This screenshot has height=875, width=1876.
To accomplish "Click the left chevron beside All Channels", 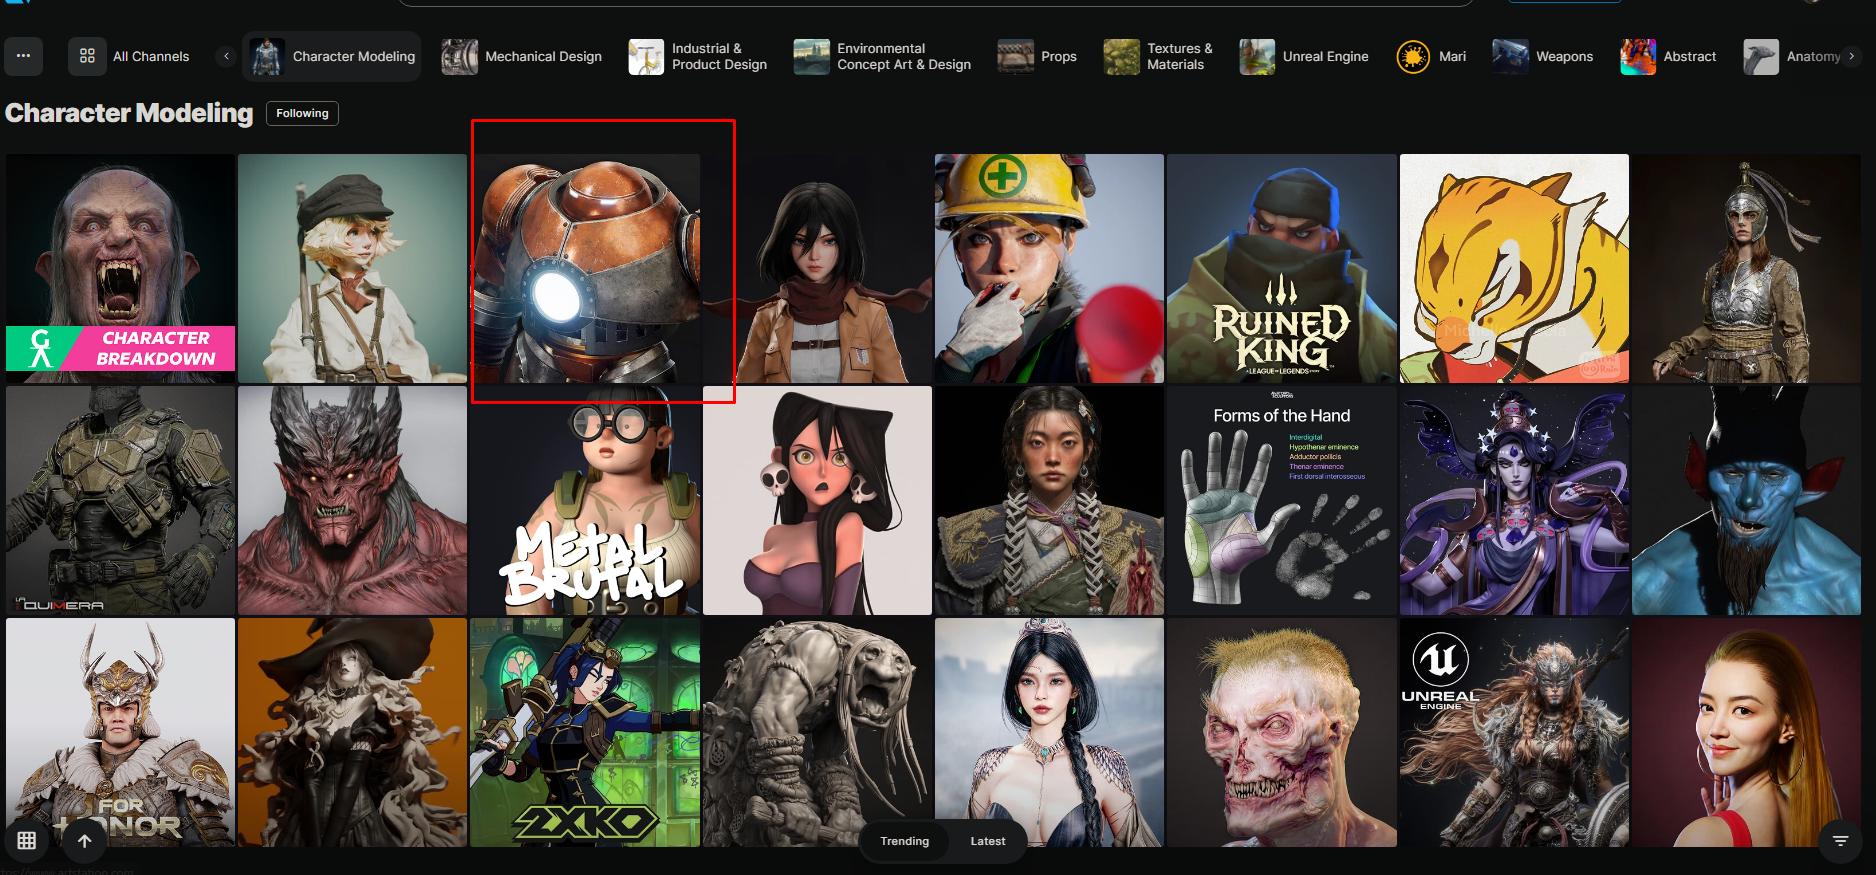I will 227,56.
